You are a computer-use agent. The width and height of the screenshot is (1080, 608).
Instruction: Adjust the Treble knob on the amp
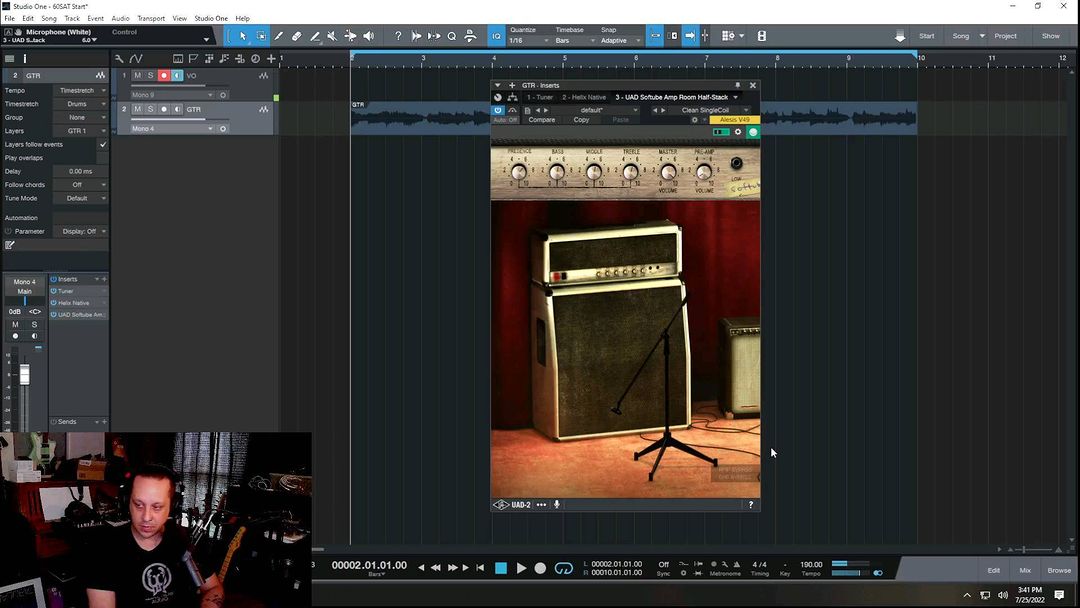(630, 173)
